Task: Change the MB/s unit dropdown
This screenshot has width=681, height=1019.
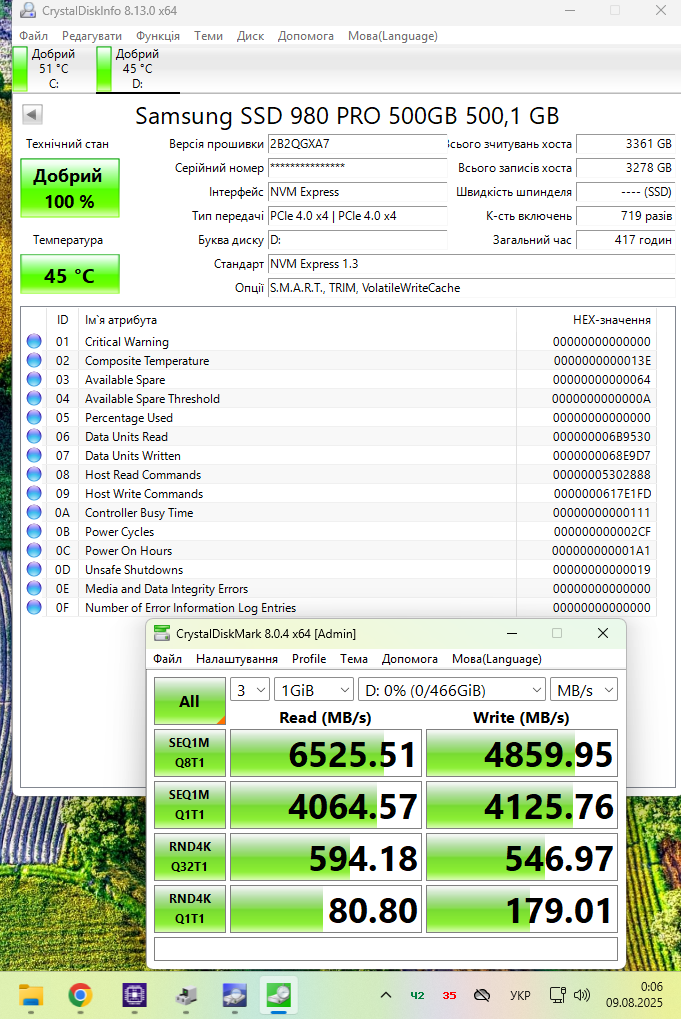Action: [584, 690]
